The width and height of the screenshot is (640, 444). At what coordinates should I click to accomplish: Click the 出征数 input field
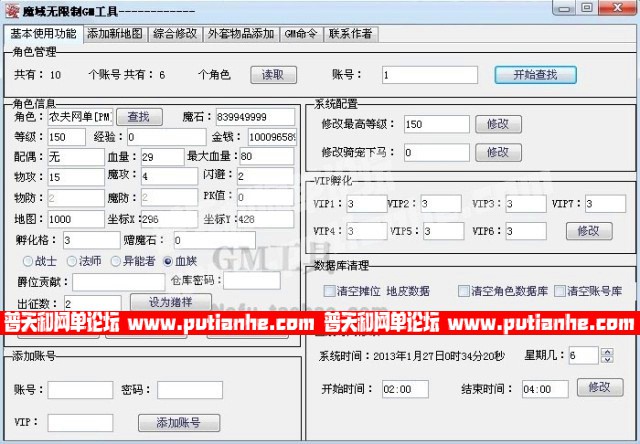pyautogui.click(x=93, y=303)
